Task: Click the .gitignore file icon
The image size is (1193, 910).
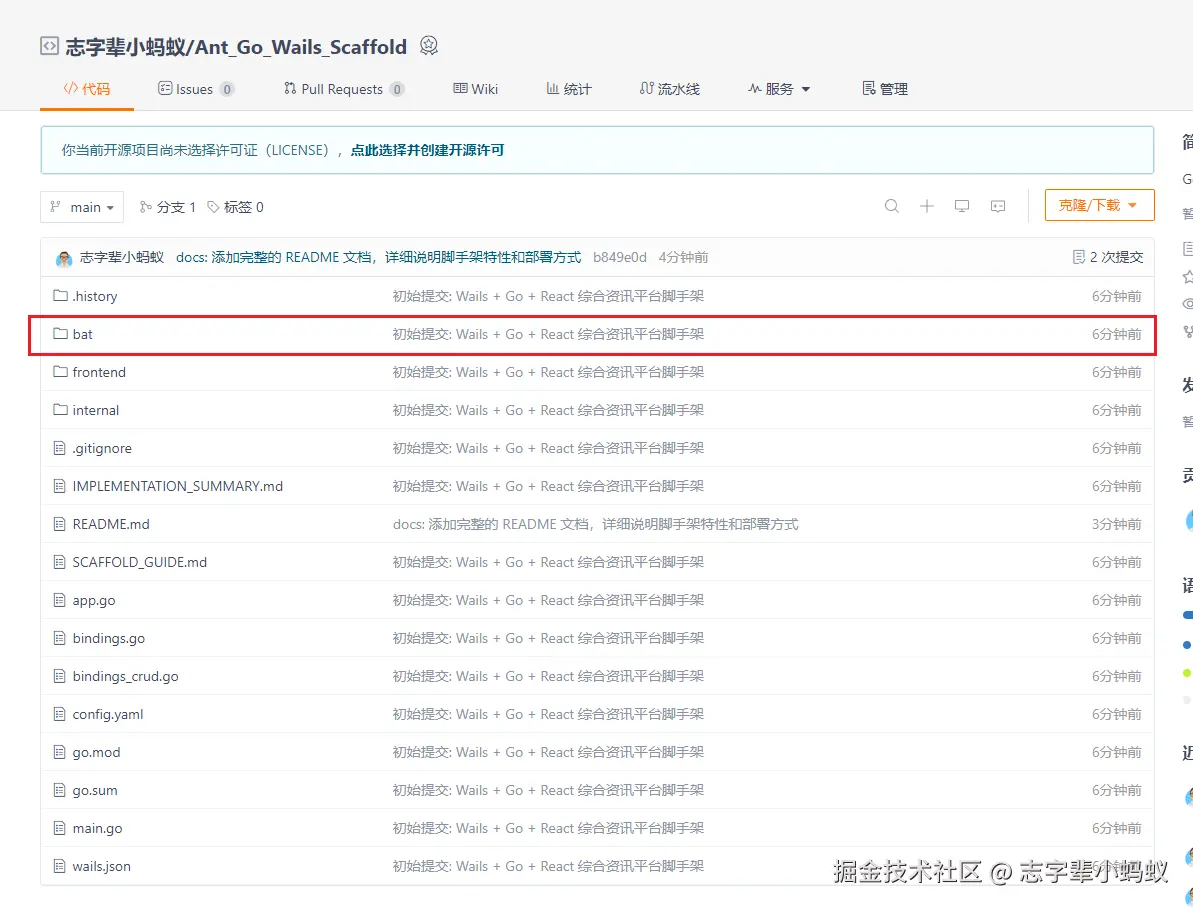Action: tap(59, 448)
